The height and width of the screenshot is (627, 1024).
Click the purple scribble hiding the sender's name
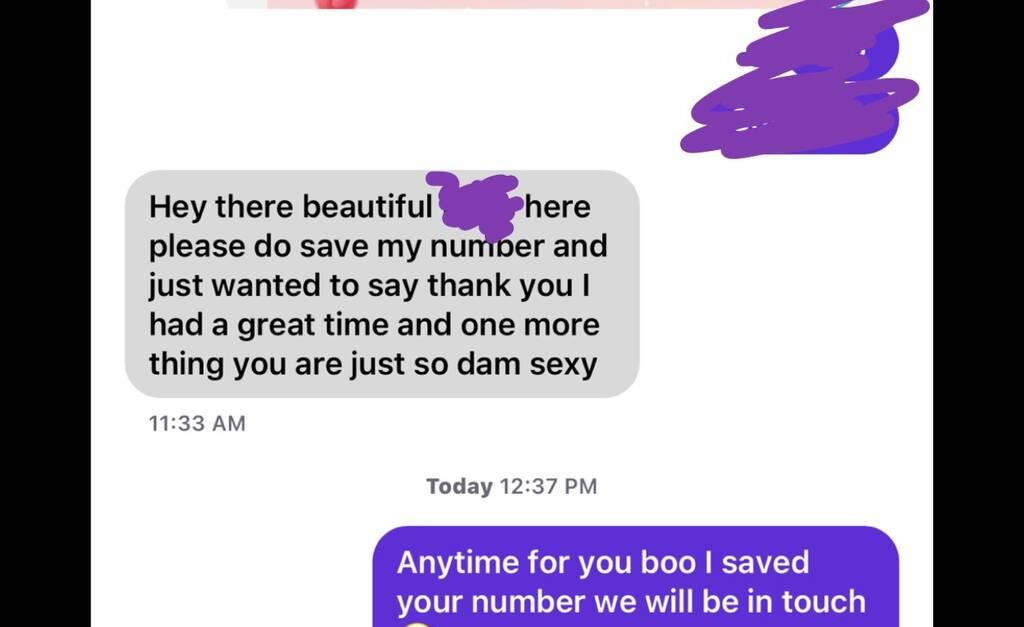tap(475, 205)
